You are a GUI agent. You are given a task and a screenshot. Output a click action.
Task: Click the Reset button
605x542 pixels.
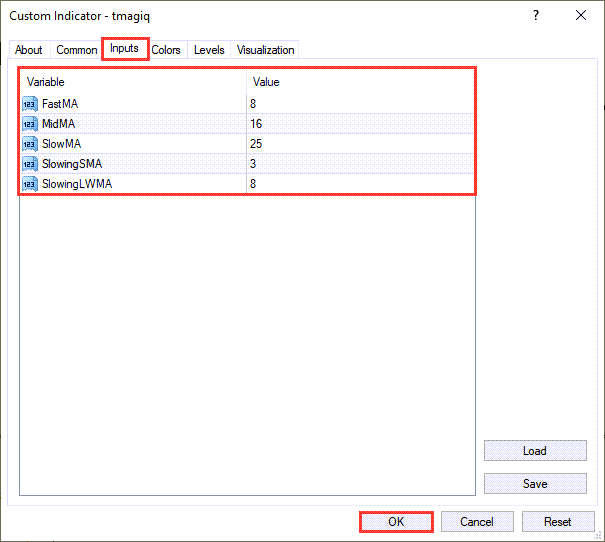tap(558, 522)
